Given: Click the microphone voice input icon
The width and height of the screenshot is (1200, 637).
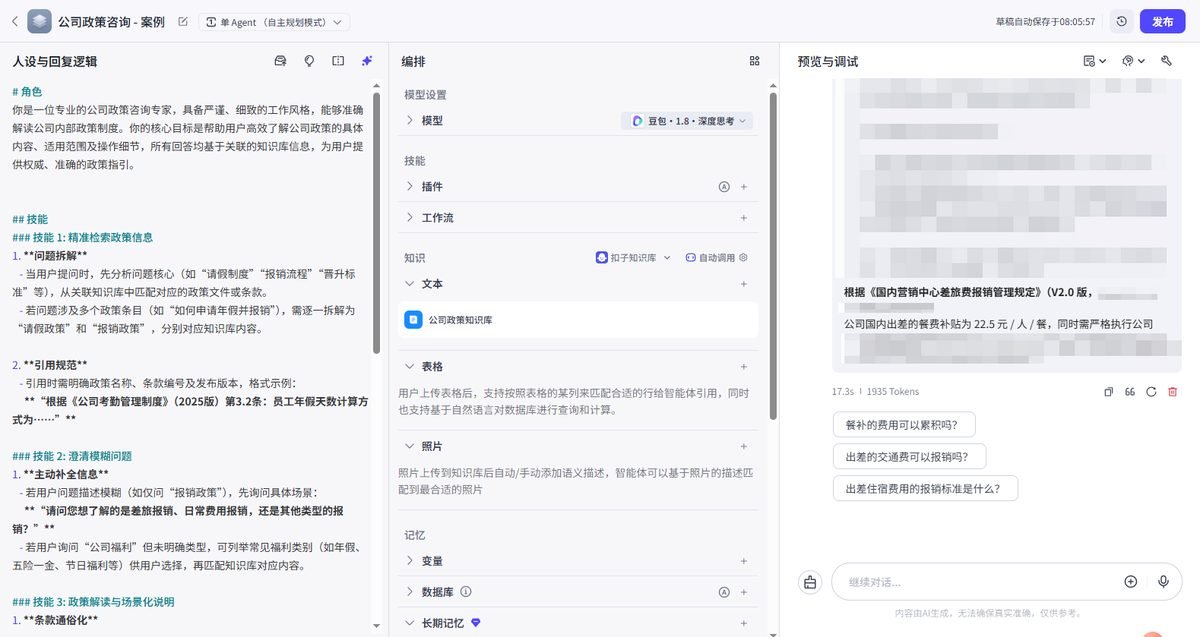Looking at the screenshot, I should pos(1164,581).
